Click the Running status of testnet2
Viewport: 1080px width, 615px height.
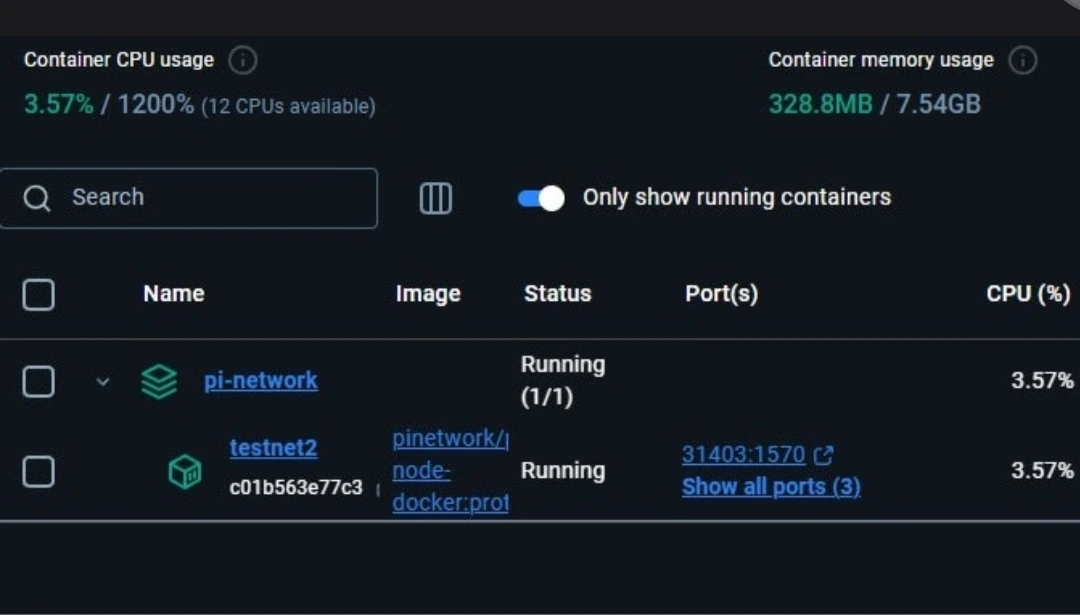click(563, 471)
